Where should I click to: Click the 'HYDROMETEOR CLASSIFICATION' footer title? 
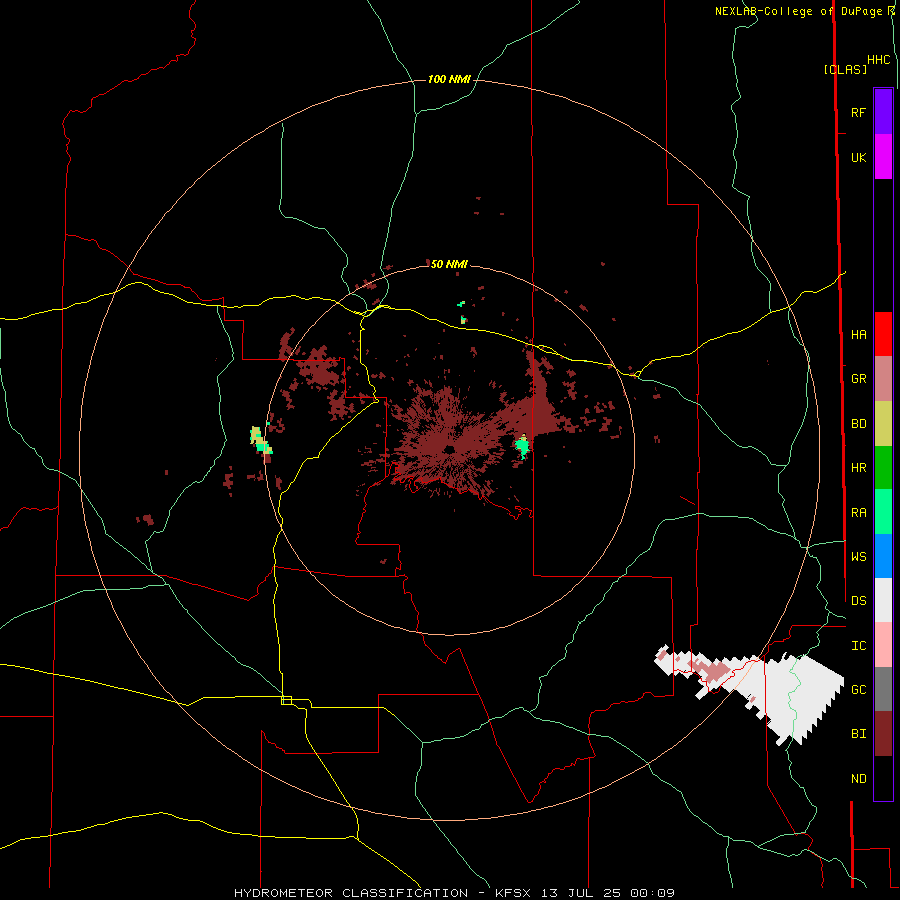click(x=351, y=893)
